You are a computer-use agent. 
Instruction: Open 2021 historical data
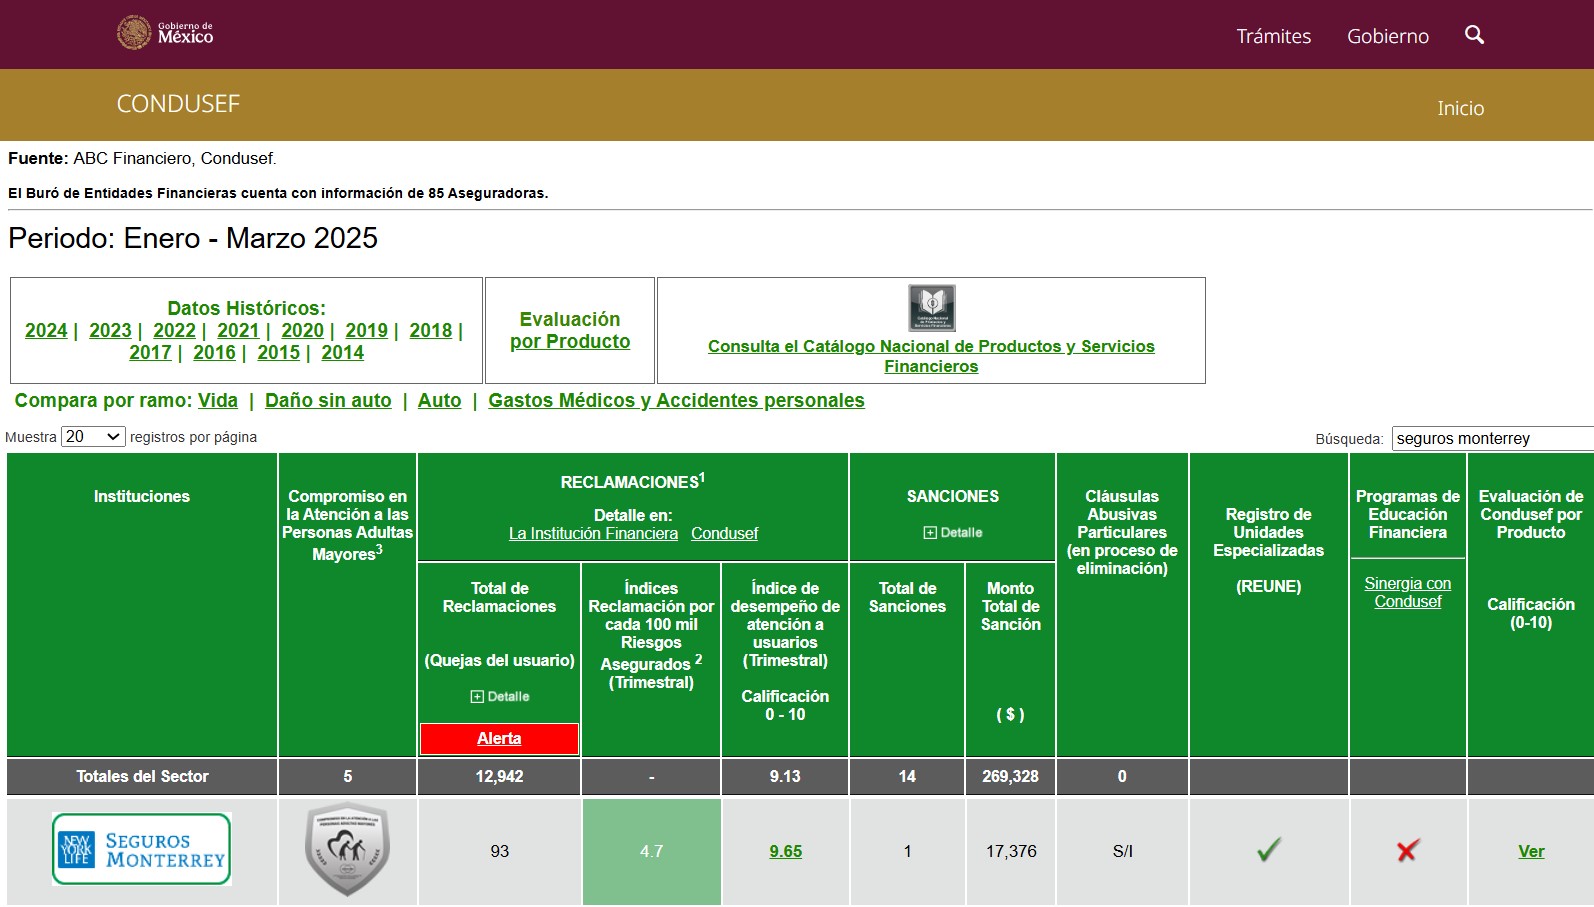click(238, 331)
